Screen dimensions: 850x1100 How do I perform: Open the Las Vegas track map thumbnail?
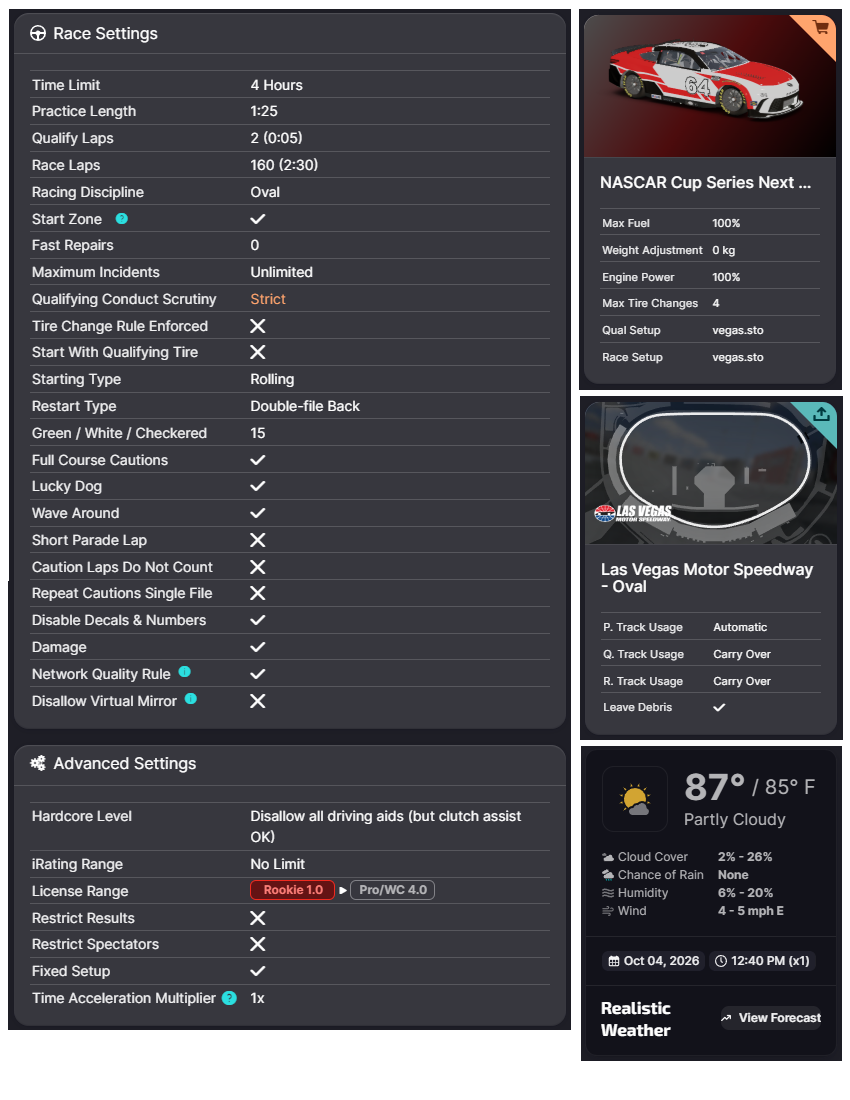pyautogui.click(x=711, y=473)
